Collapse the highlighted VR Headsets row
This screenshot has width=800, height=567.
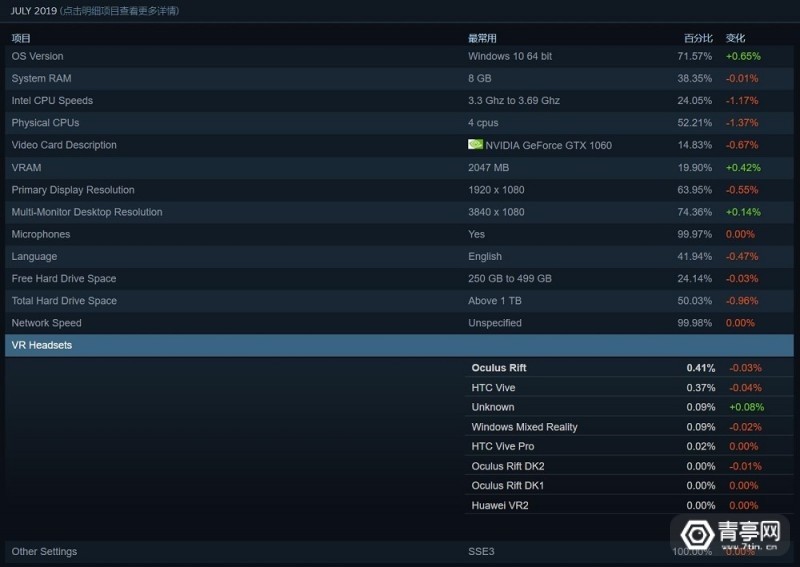point(399,345)
